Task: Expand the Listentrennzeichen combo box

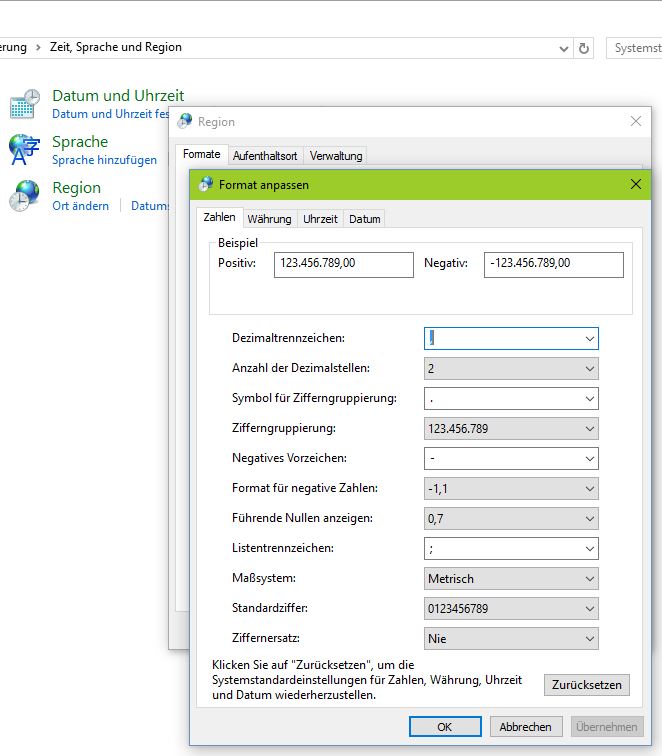Action: click(x=589, y=549)
